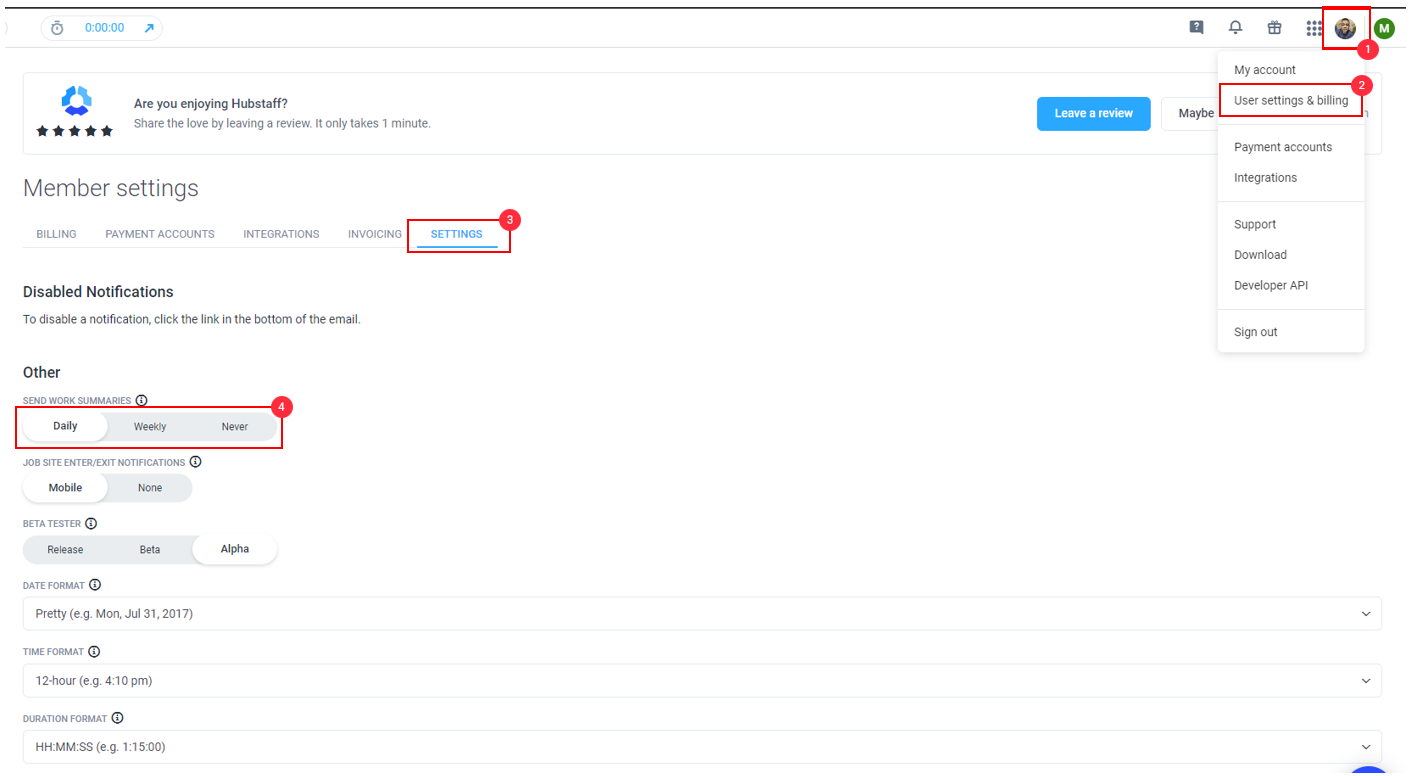Click the Disabled Notifications heading
Viewport: 1414px width, 776px height.
98,292
